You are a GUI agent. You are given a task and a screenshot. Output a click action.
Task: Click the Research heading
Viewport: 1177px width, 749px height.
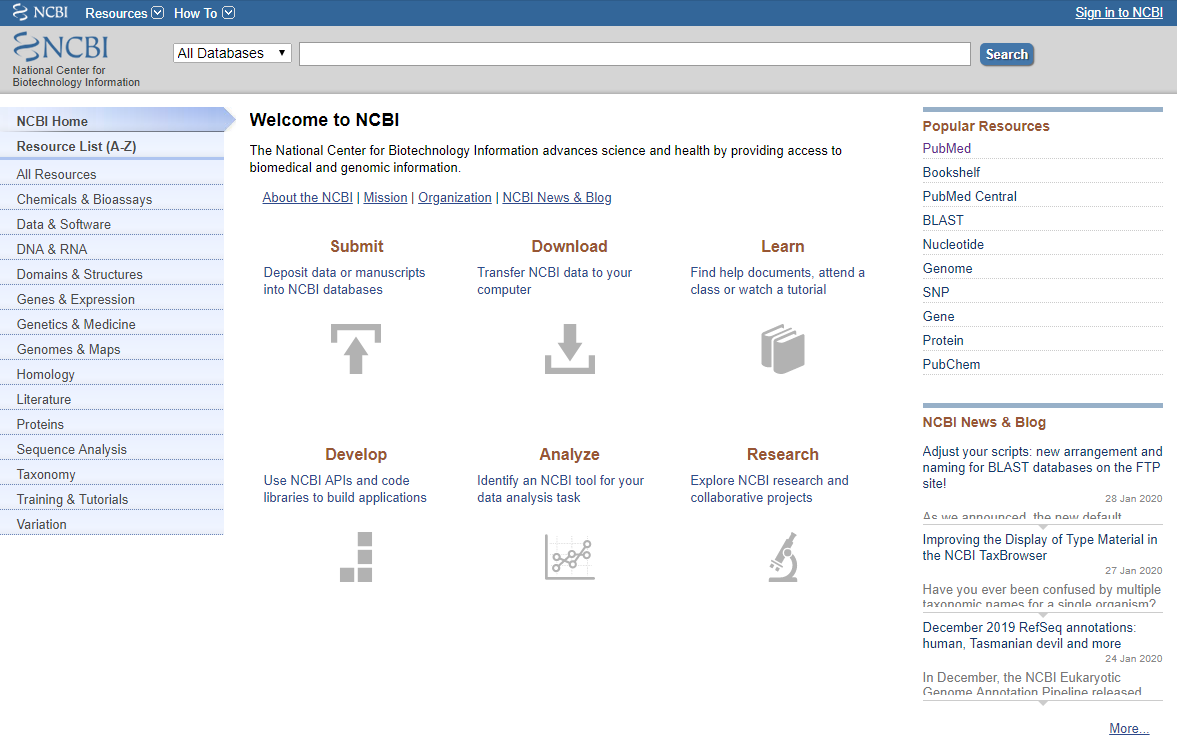(x=782, y=454)
